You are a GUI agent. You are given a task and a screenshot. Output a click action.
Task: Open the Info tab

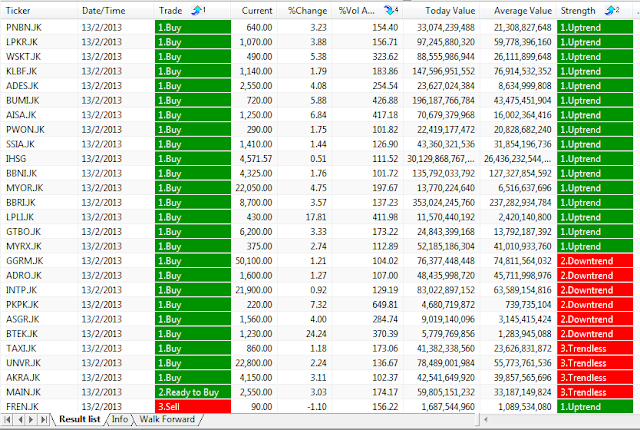pyautogui.click(x=120, y=419)
